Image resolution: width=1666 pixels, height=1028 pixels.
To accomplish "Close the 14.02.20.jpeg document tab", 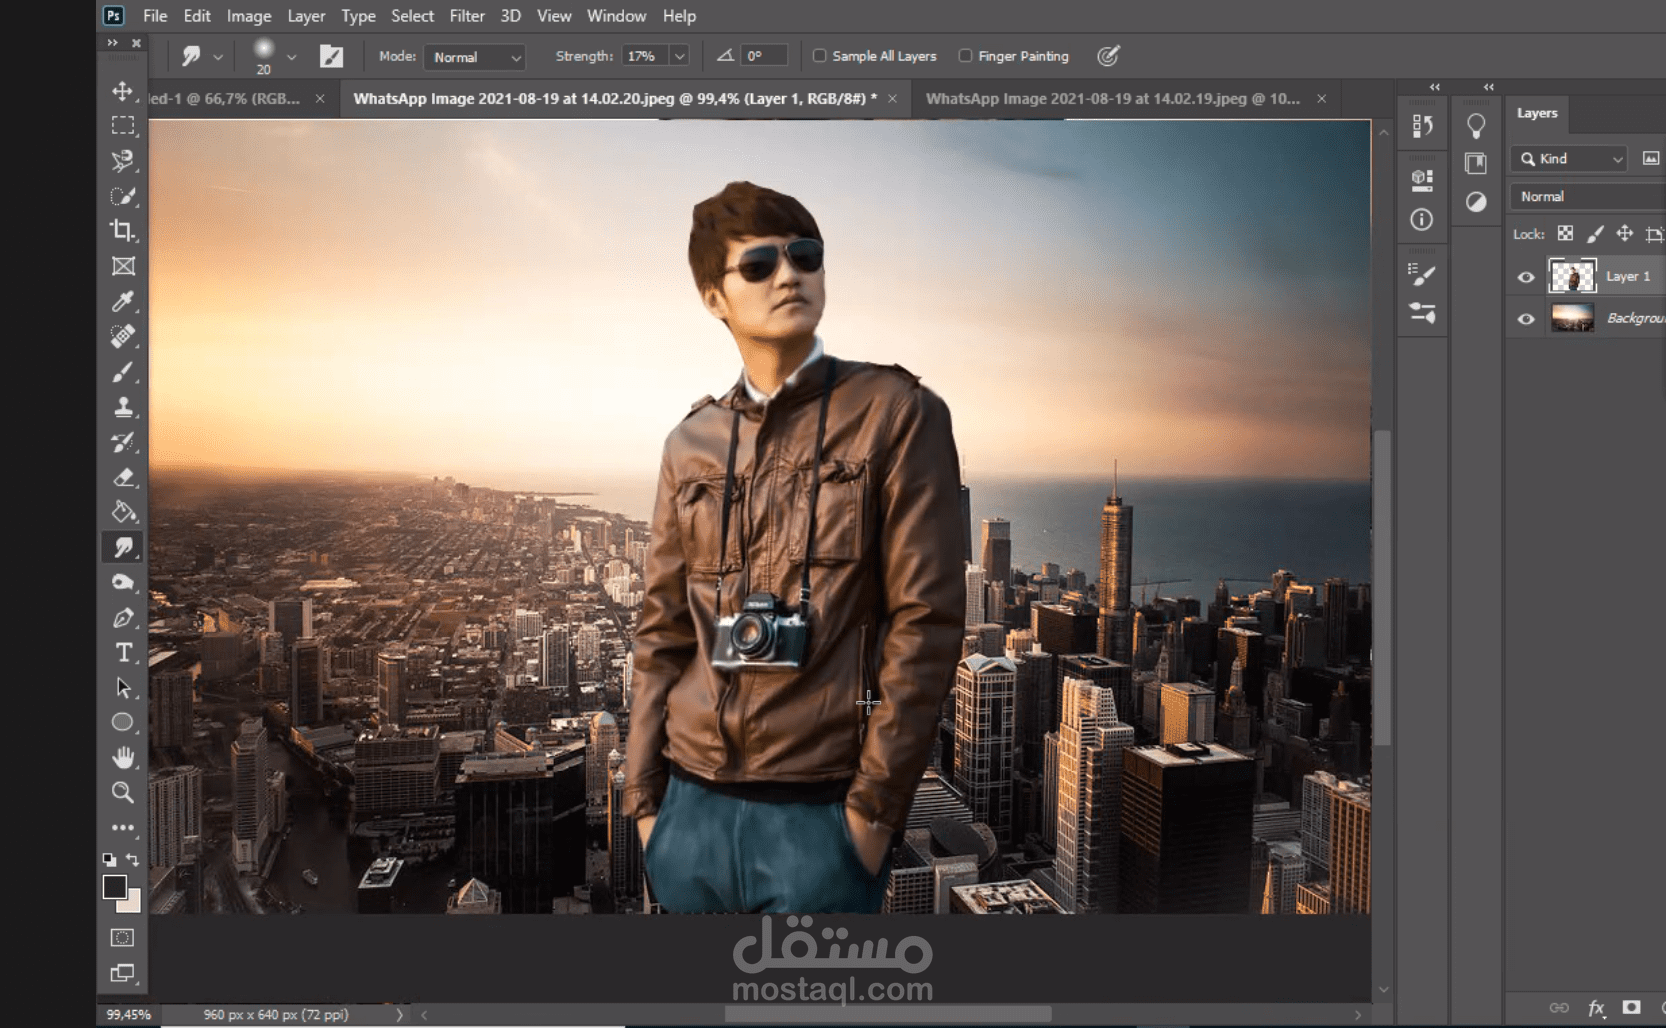I will click(x=892, y=99).
